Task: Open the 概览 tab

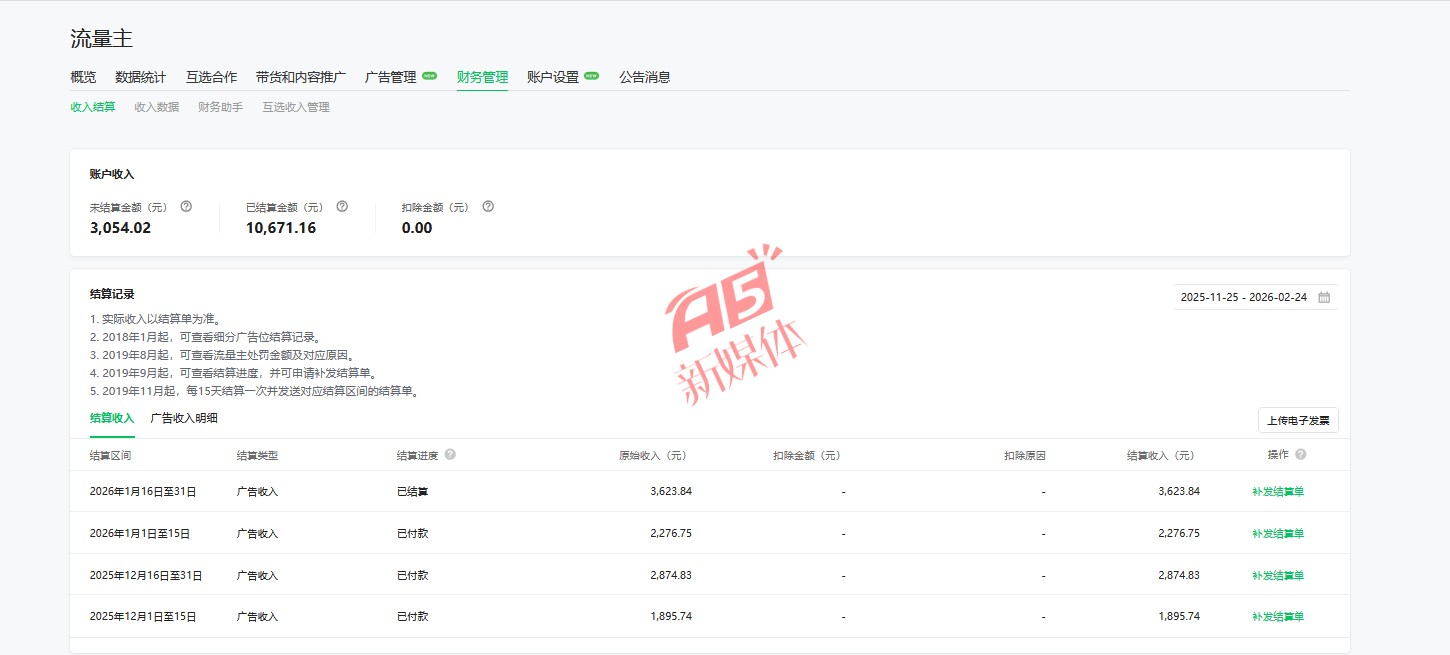Action: [83, 77]
